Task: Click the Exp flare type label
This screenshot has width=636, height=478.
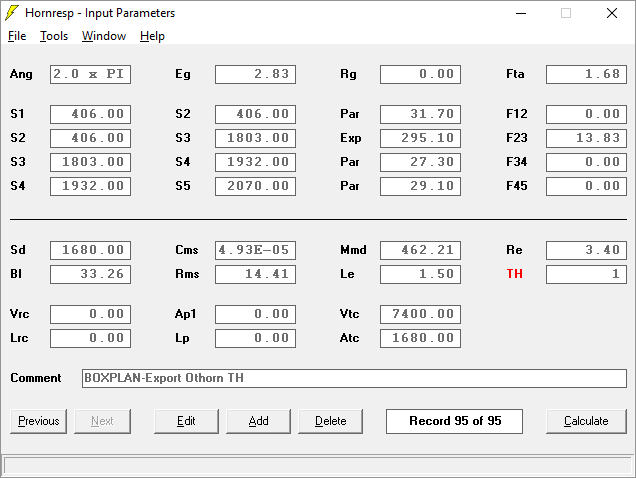Action: [x=350, y=138]
